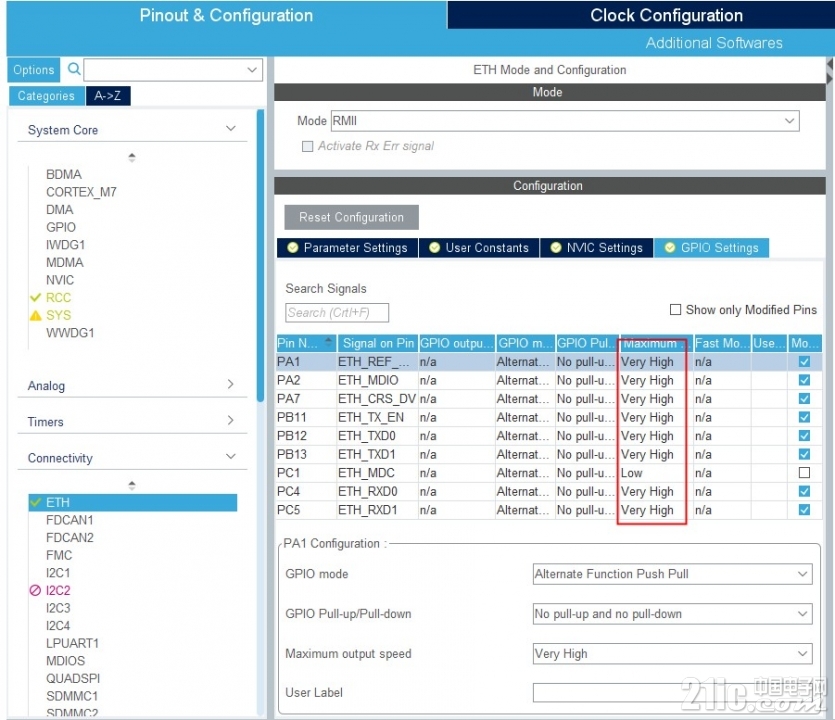
Task: Select the A->Z view button
Action: pos(108,96)
